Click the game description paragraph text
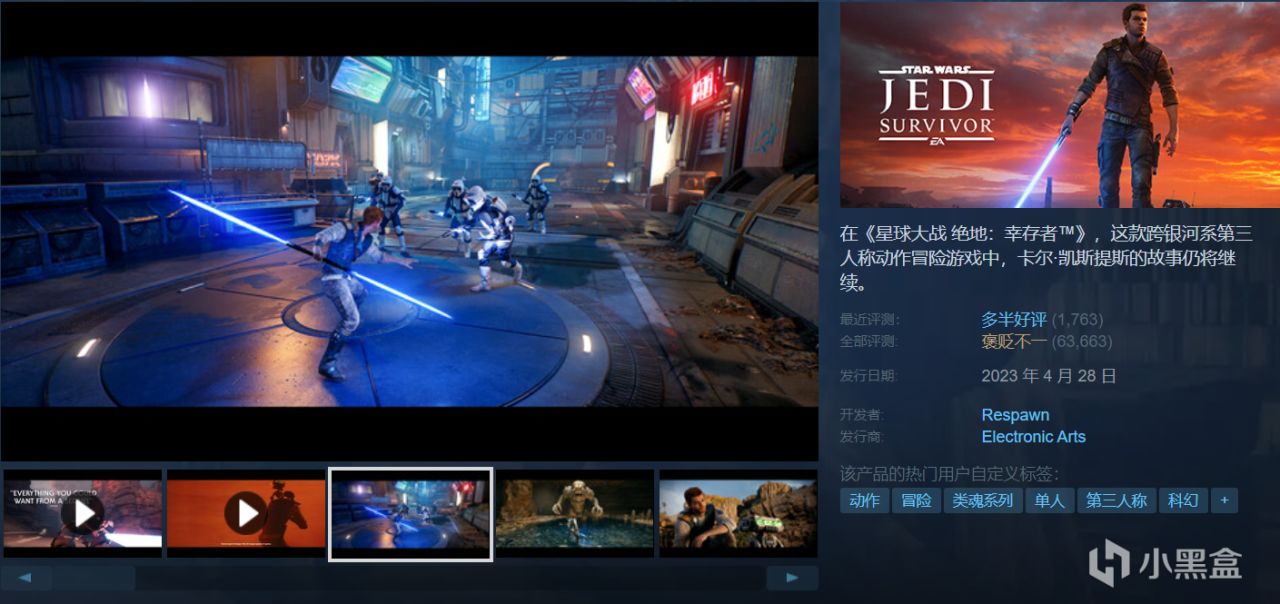1280x604 pixels. click(1046, 259)
